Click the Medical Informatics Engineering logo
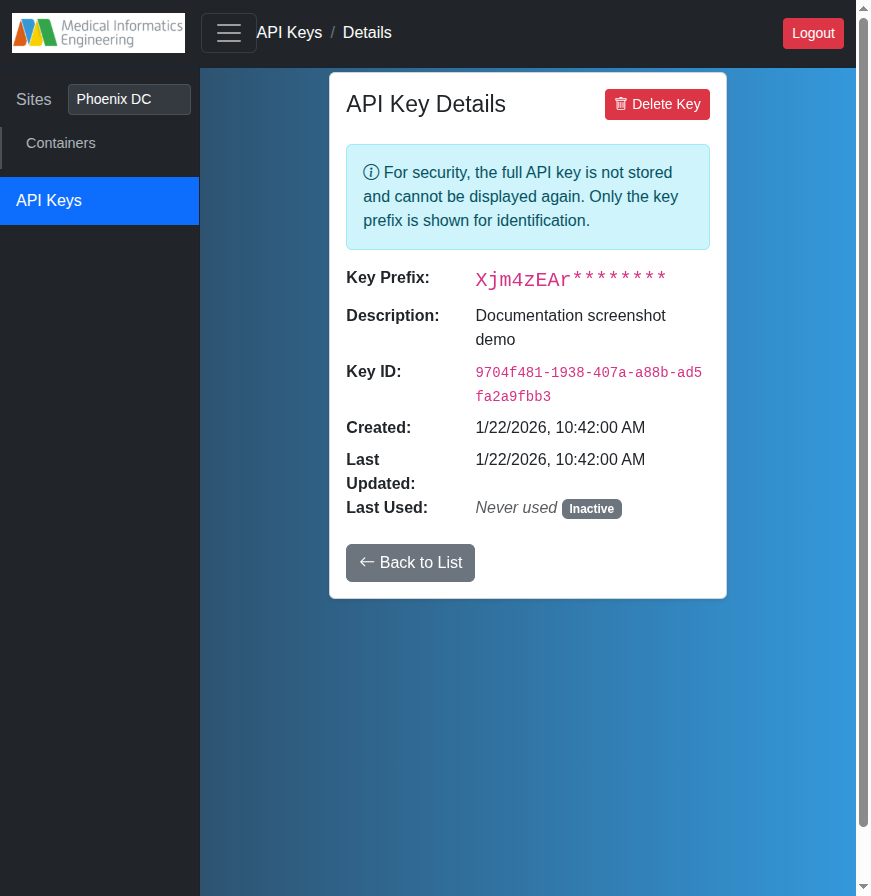The image size is (871, 896). 98,33
